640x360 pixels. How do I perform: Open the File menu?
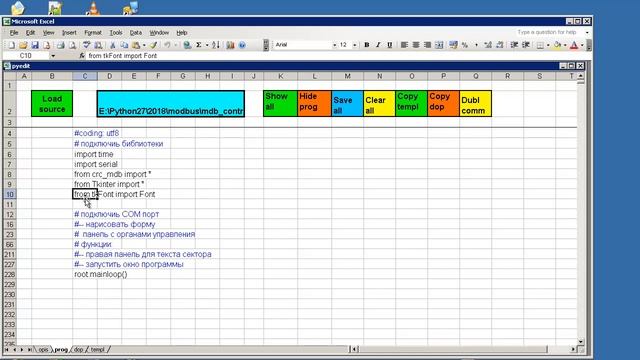(14, 33)
